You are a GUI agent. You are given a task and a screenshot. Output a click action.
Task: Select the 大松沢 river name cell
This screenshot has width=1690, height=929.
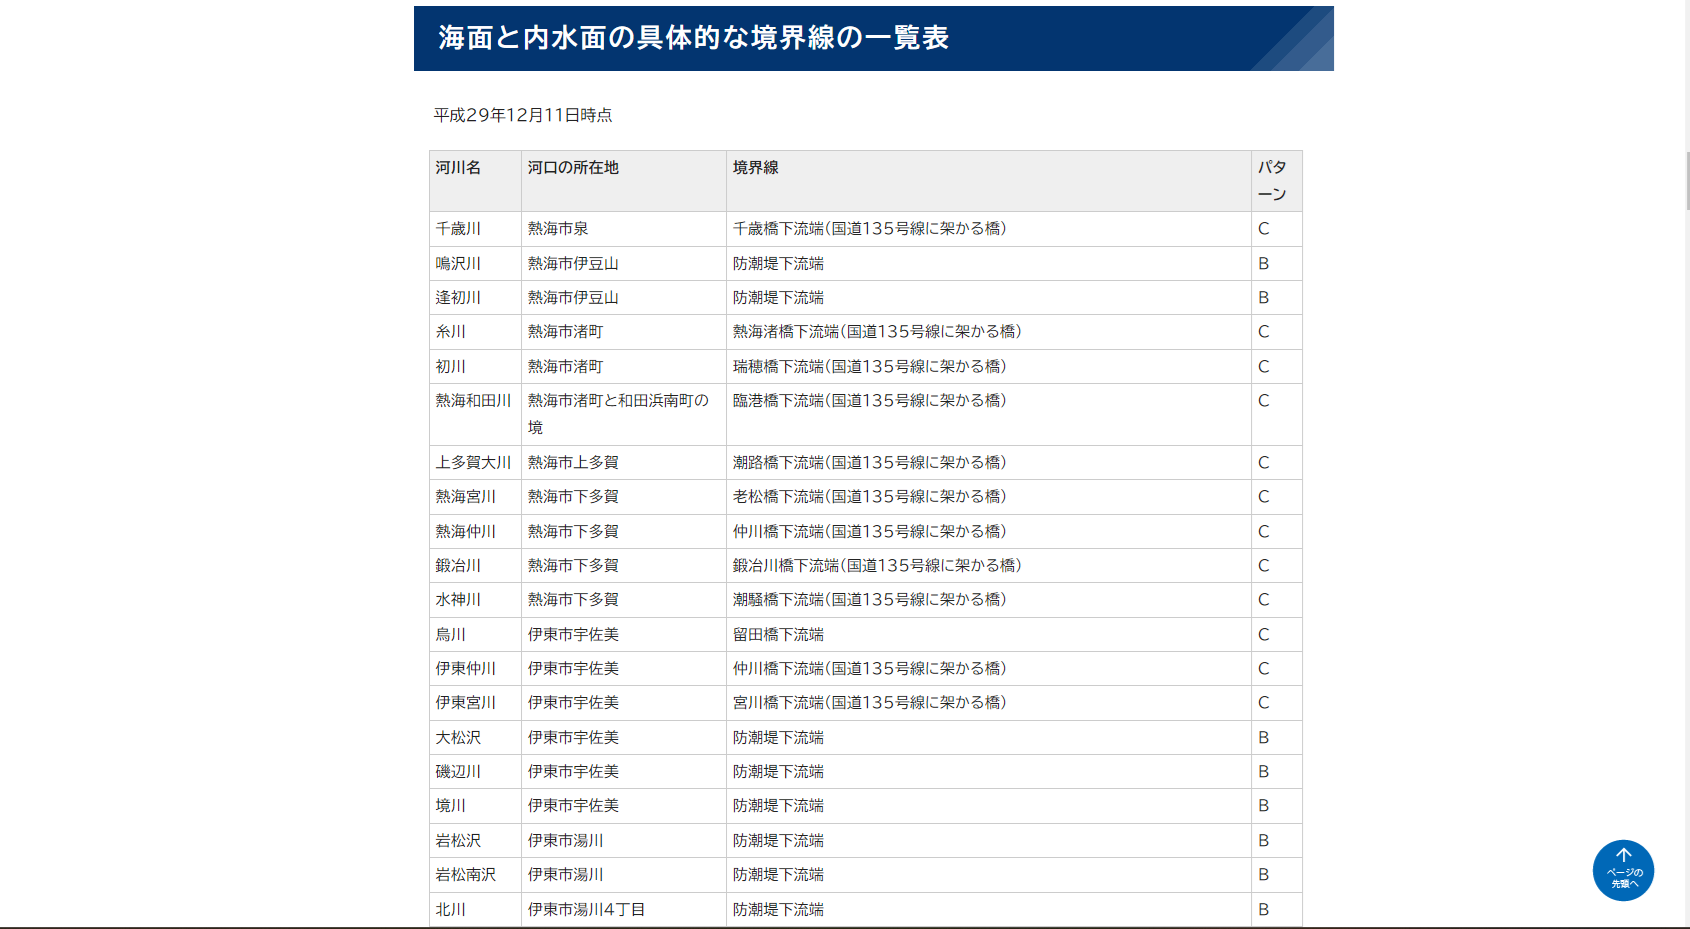[x=455, y=737]
